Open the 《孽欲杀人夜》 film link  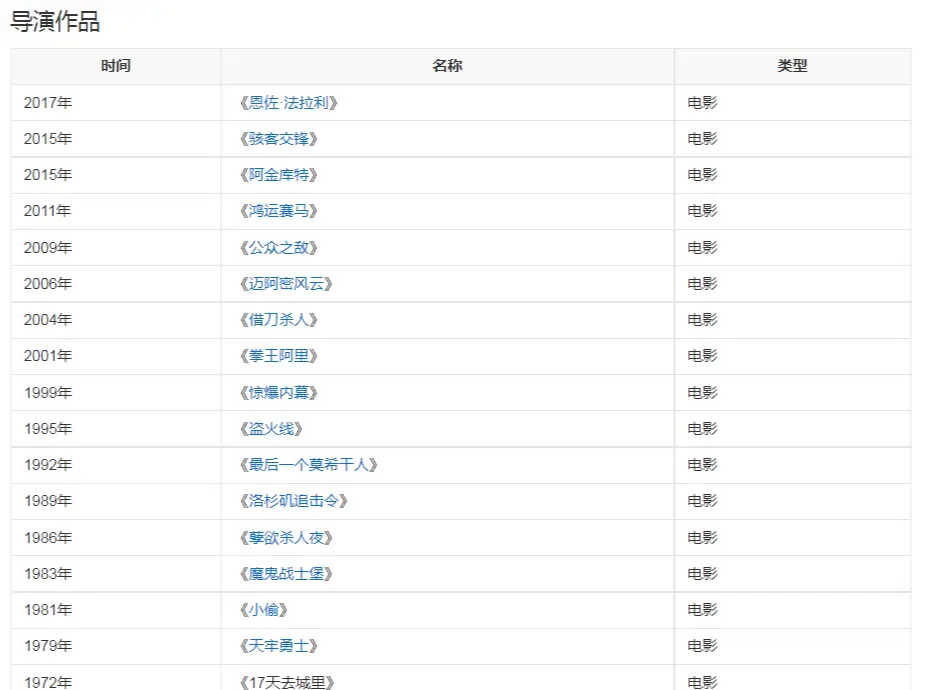(286, 537)
